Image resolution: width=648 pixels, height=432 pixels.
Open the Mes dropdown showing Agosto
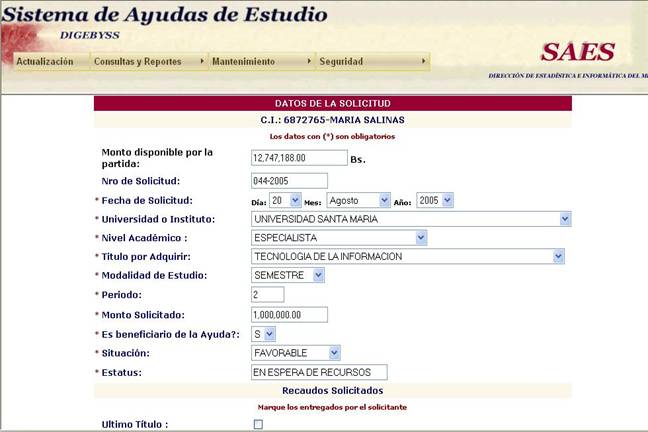point(358,200)
